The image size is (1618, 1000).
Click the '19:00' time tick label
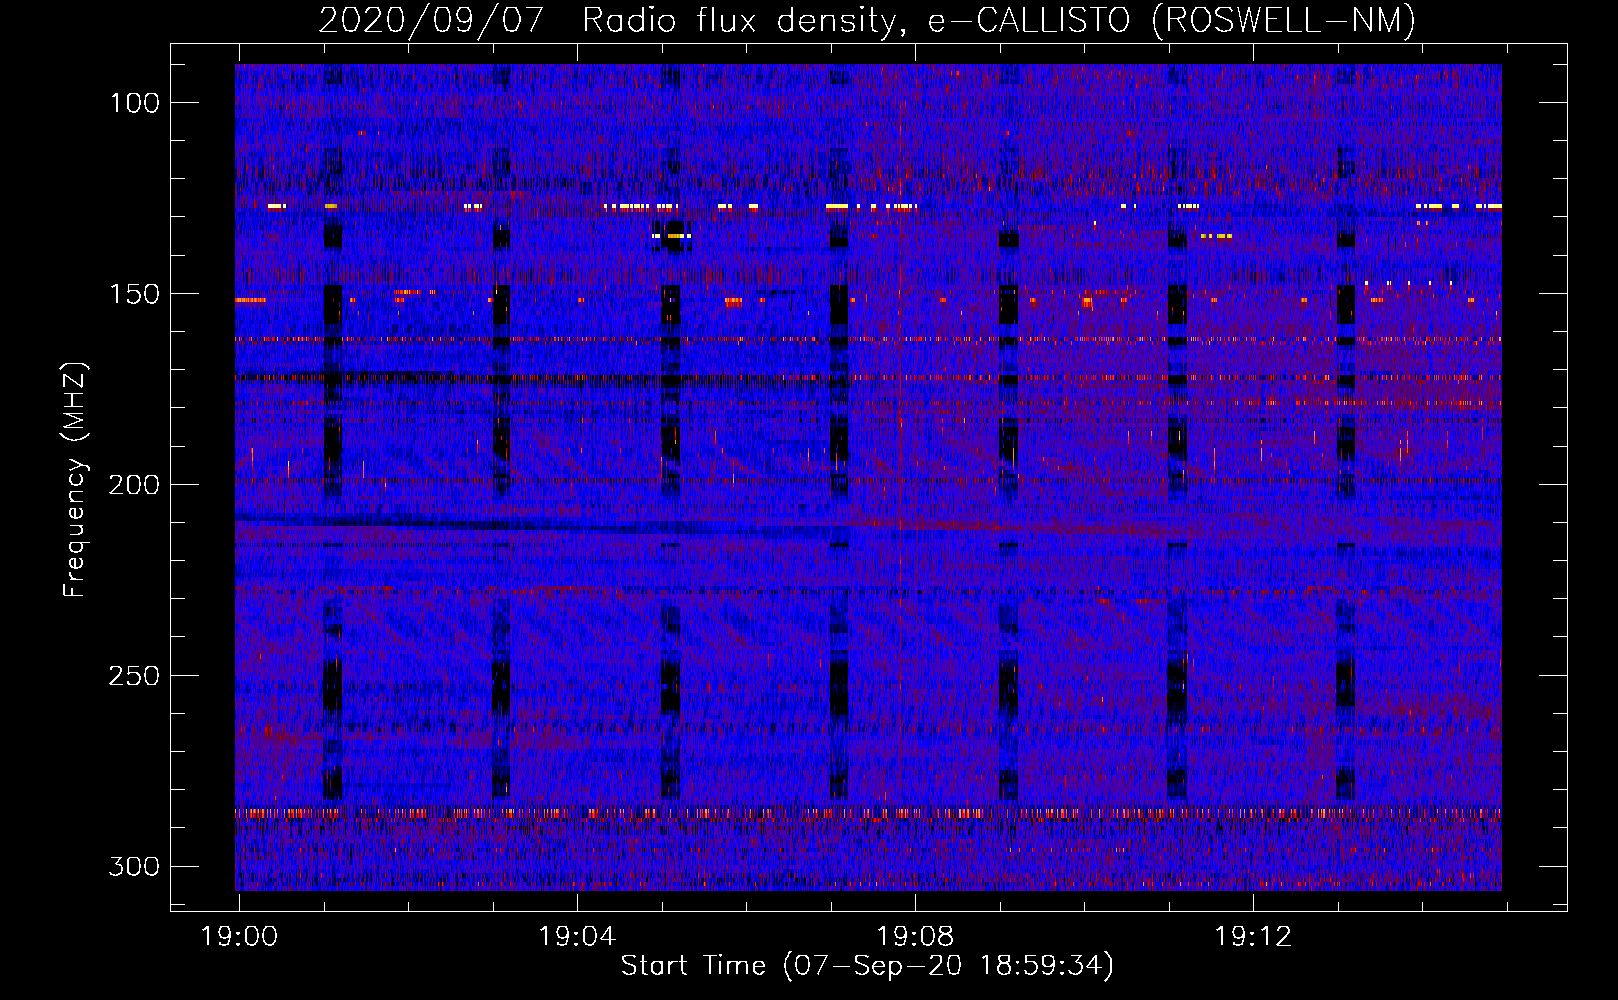click(239, 937)
